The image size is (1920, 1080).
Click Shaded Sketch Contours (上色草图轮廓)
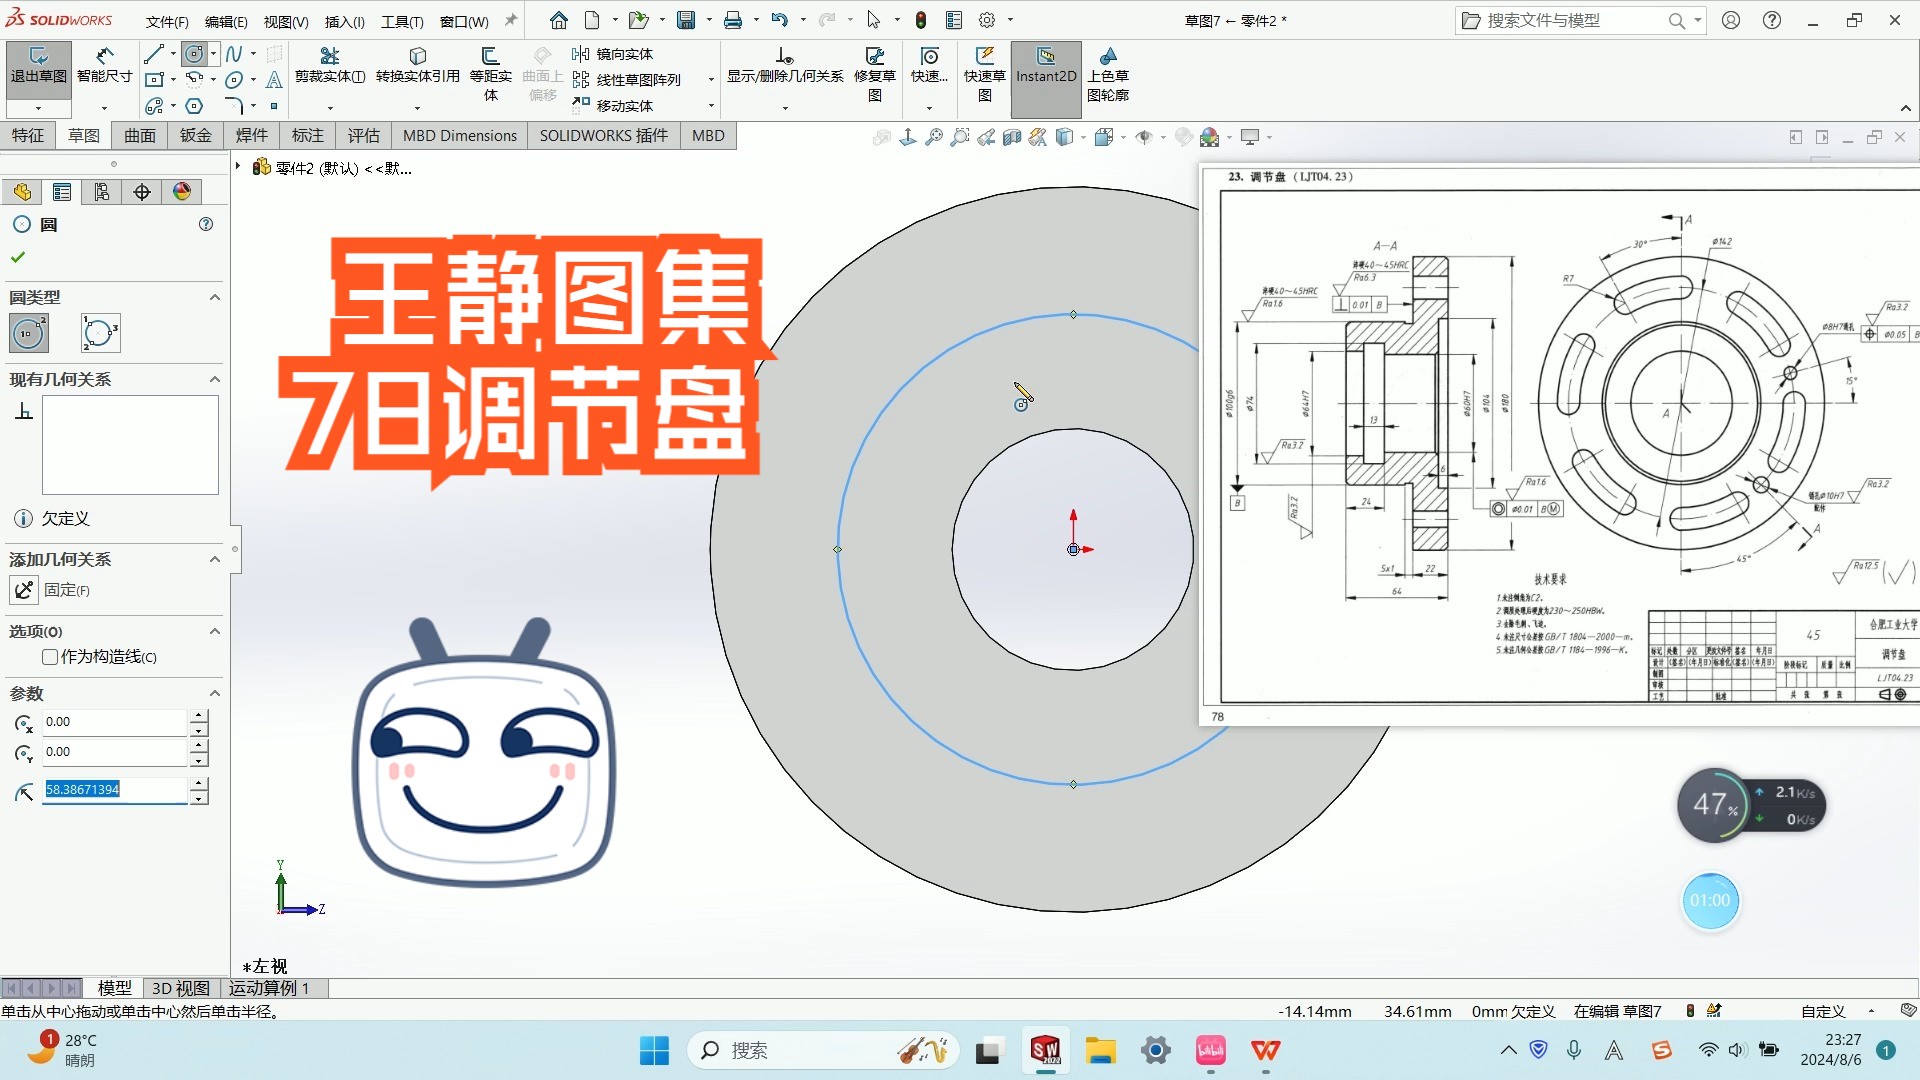pos(1107,74)
